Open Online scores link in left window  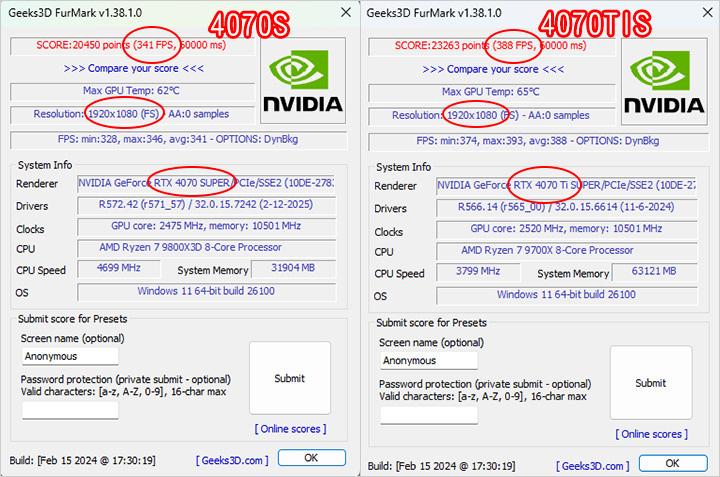[x=290, y=429]
